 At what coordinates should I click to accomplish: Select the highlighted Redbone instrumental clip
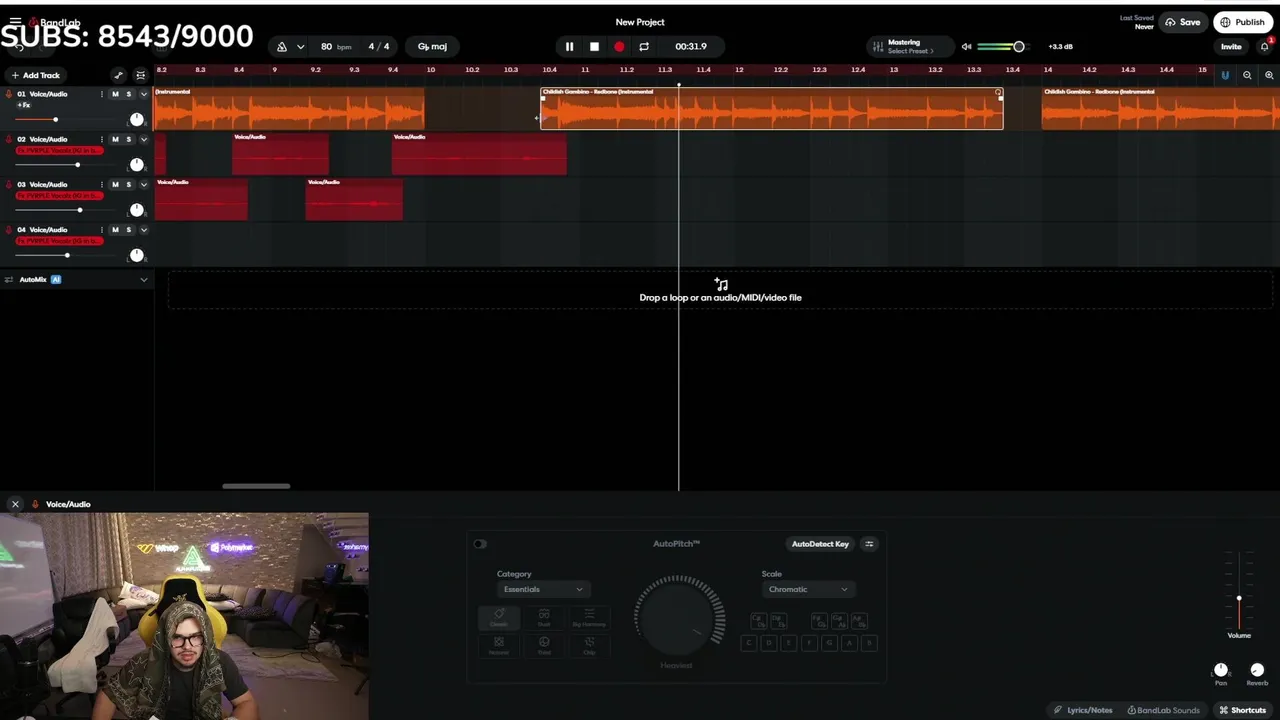771,108
